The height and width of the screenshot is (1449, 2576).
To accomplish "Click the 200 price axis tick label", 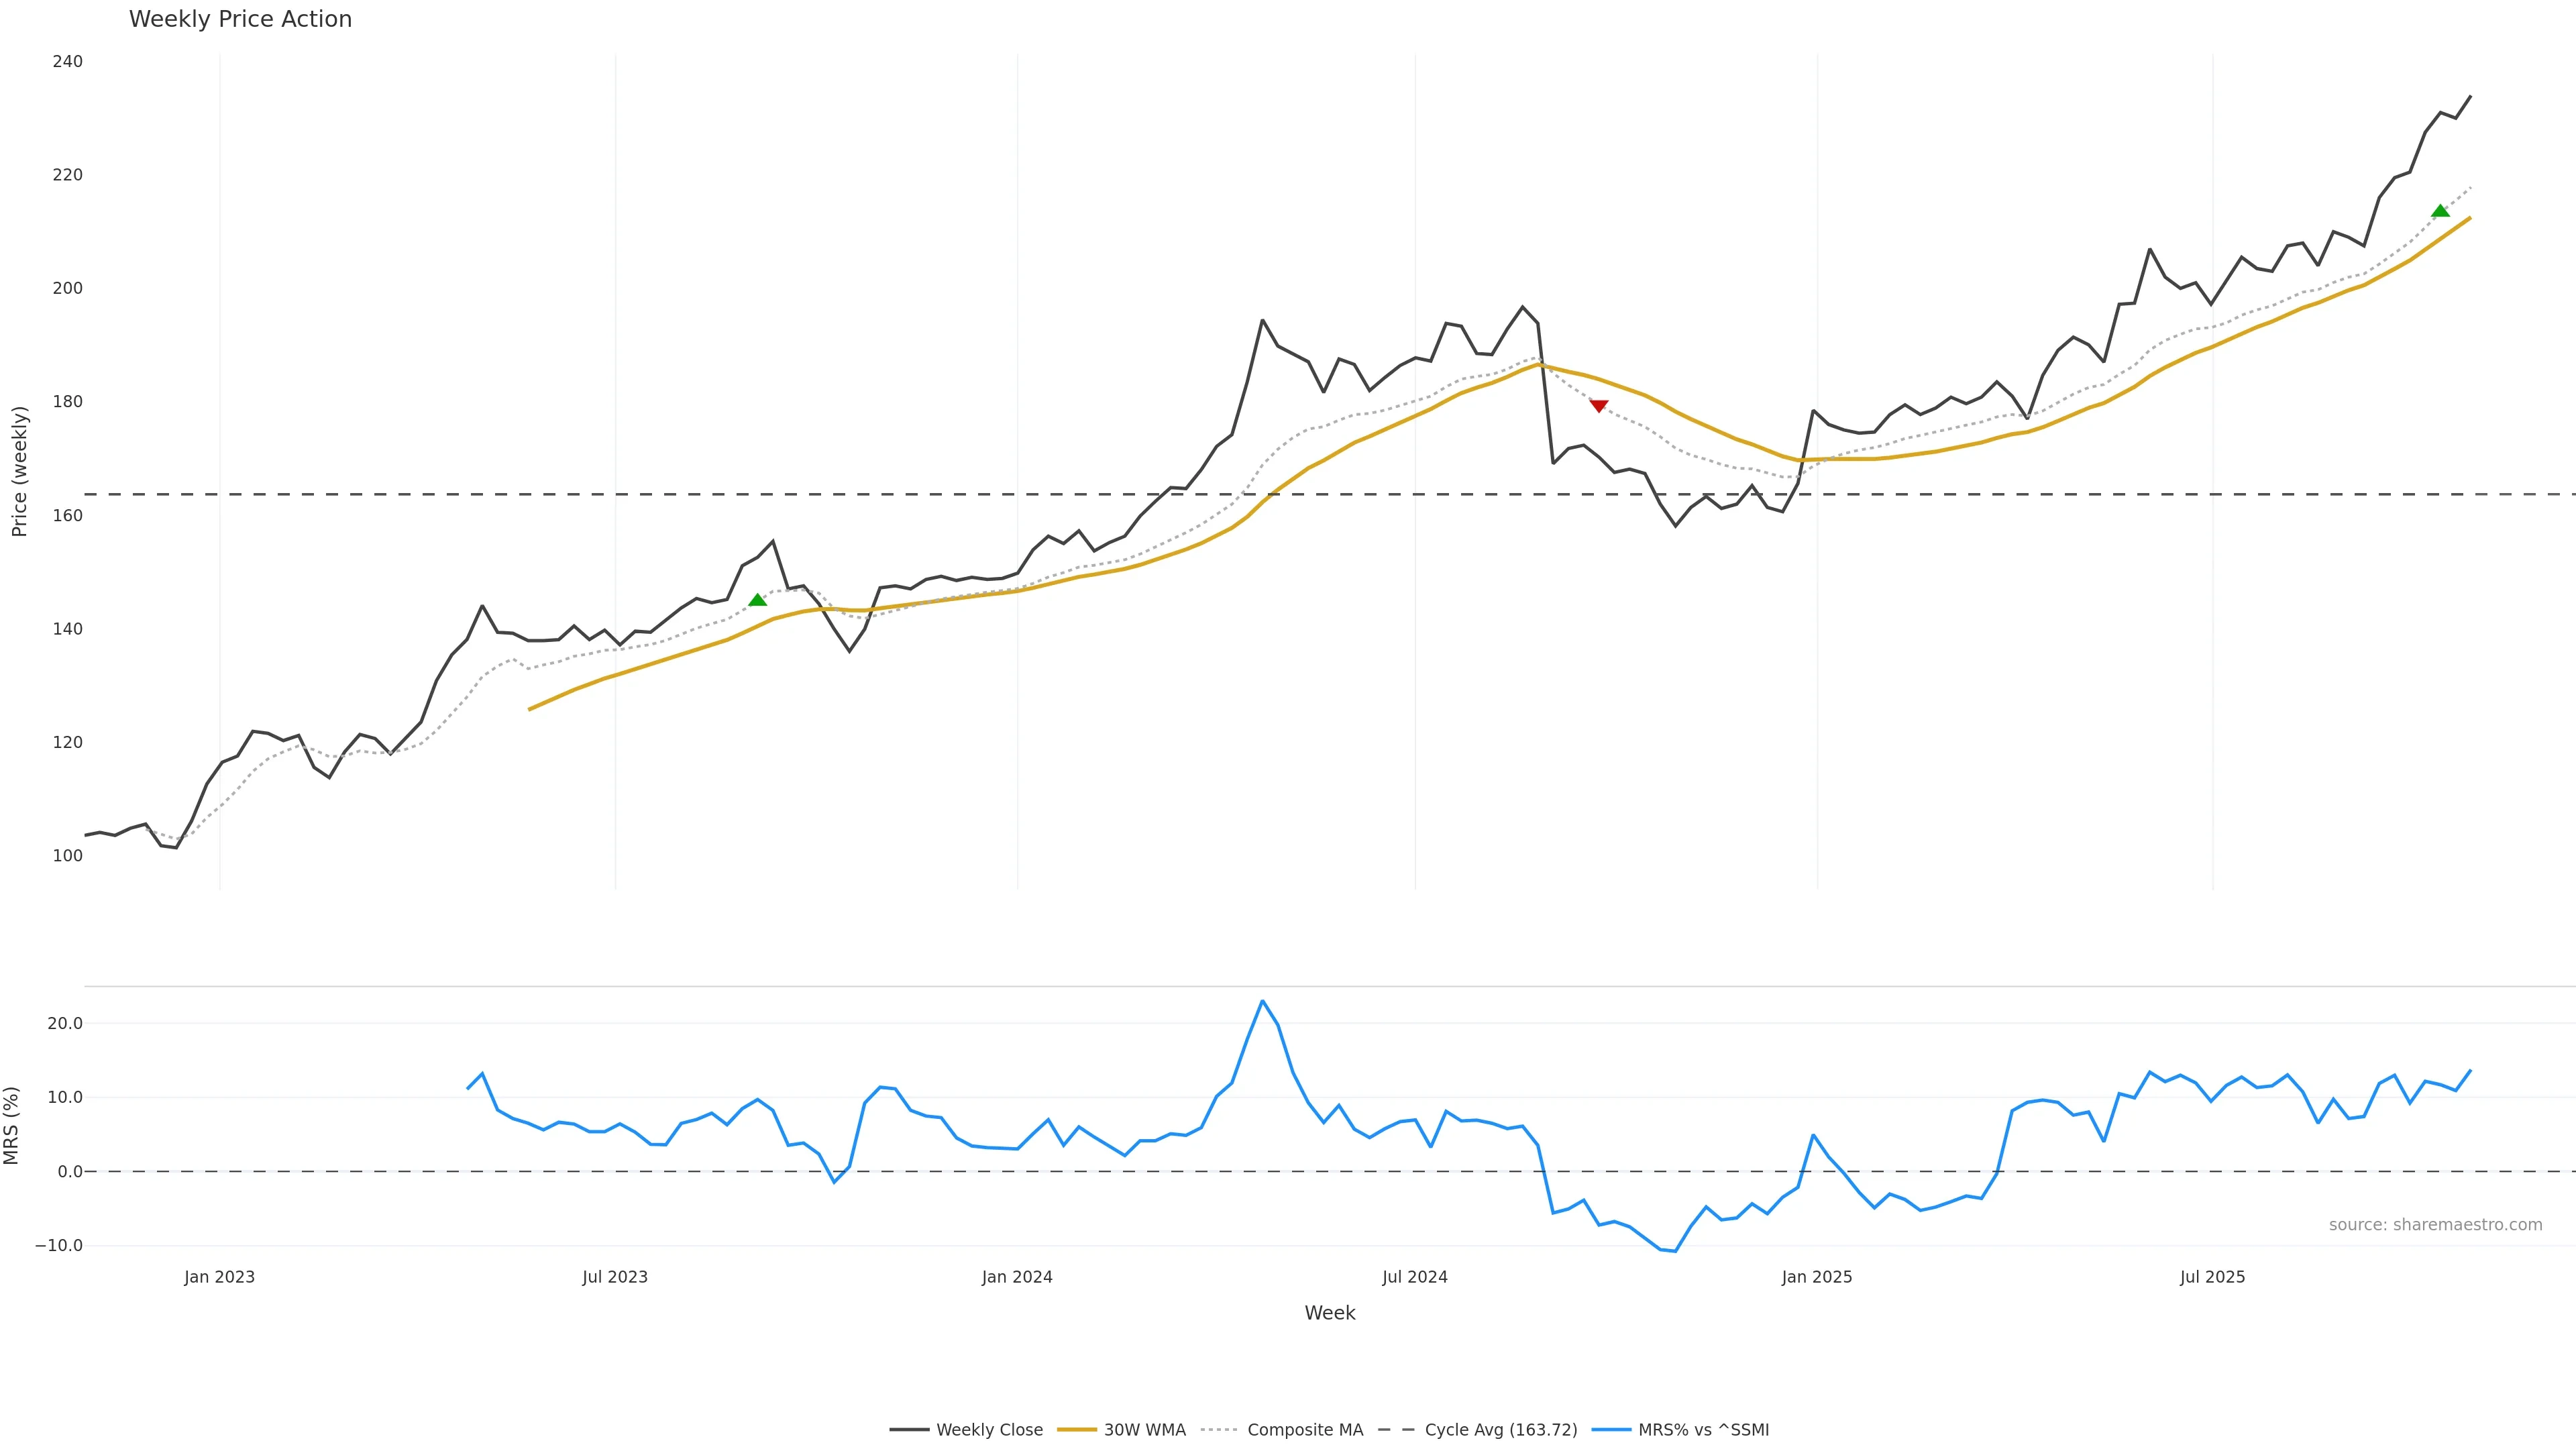I will [67, 288].
